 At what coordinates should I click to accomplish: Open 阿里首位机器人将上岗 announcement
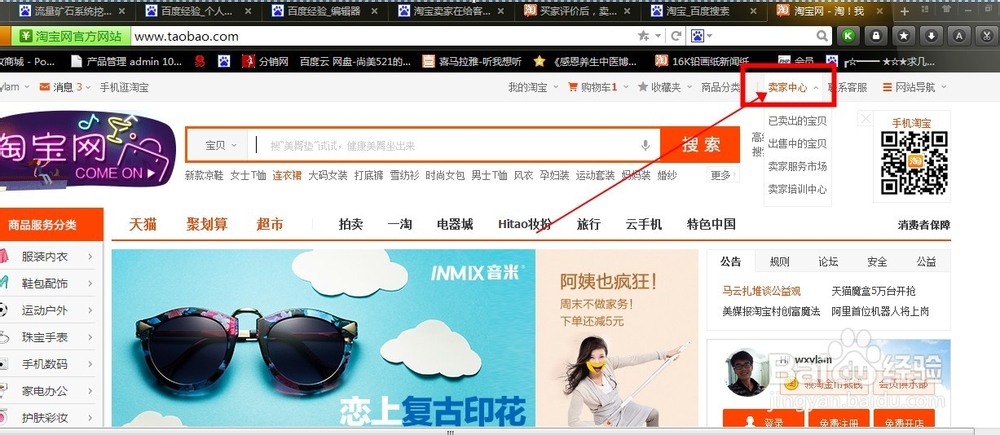click(x=880, y=312)
